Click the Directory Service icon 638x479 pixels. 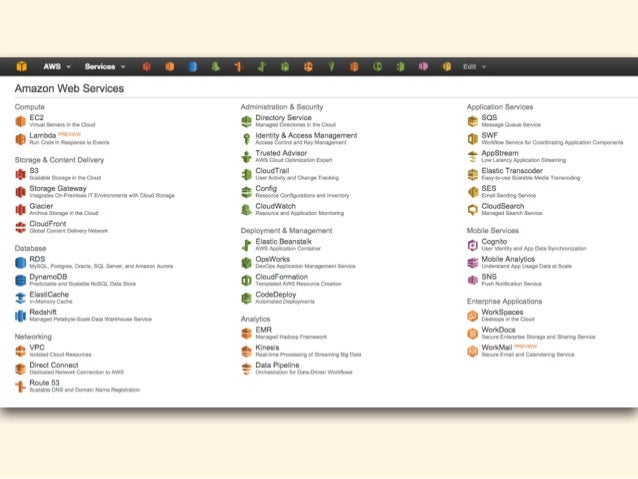click(x=246, y=121)
